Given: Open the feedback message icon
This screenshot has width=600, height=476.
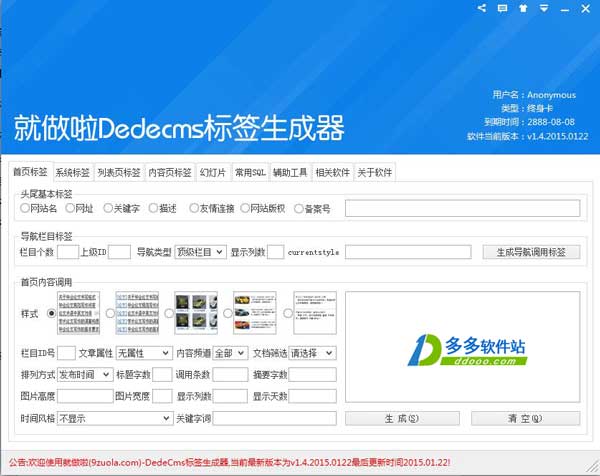Looking at the screenshot, I should pos(502,8).
